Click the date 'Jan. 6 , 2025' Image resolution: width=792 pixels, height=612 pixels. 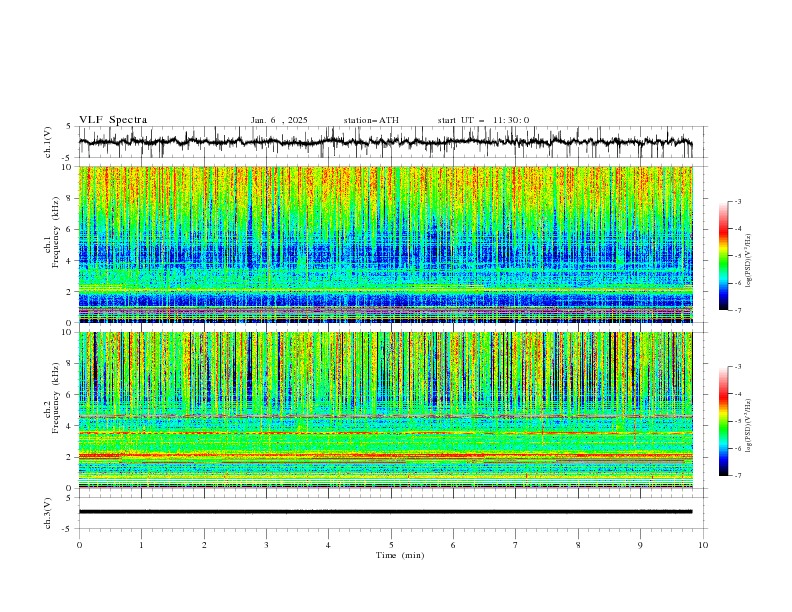[x=279, y=120]
